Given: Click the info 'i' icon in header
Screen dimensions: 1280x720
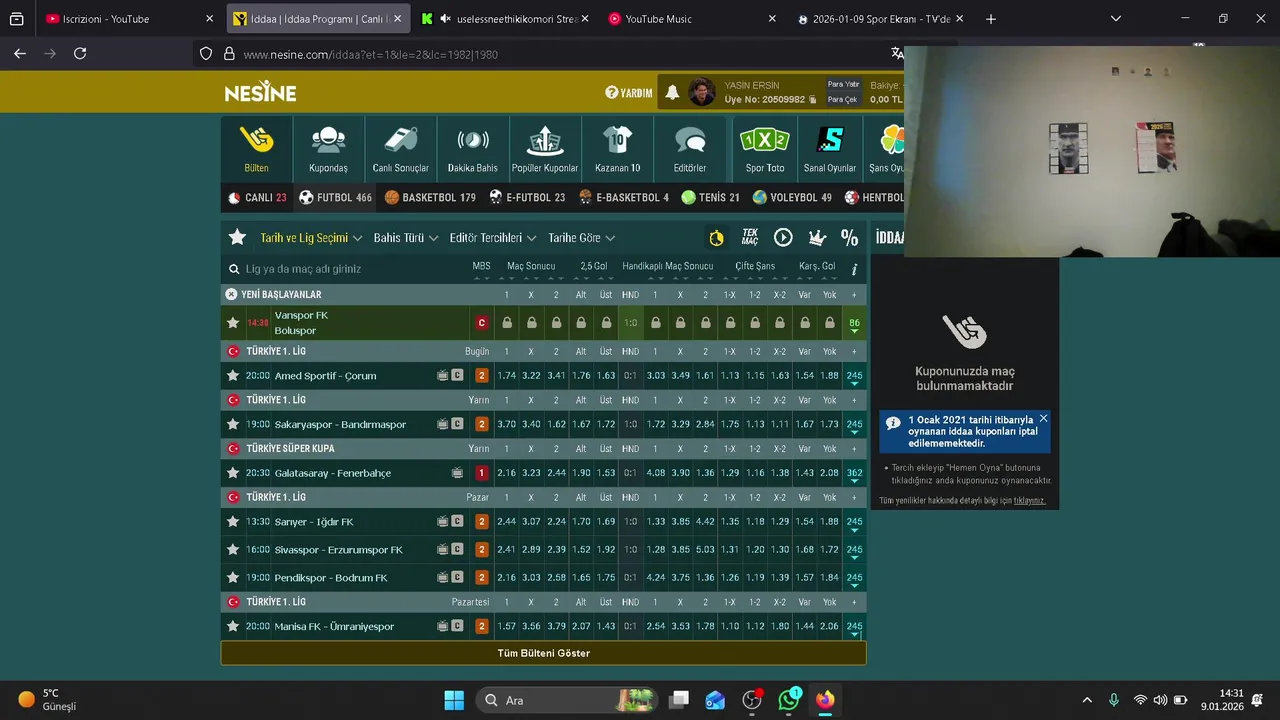Looking at the screenshot, I should (x=854, y=269).
